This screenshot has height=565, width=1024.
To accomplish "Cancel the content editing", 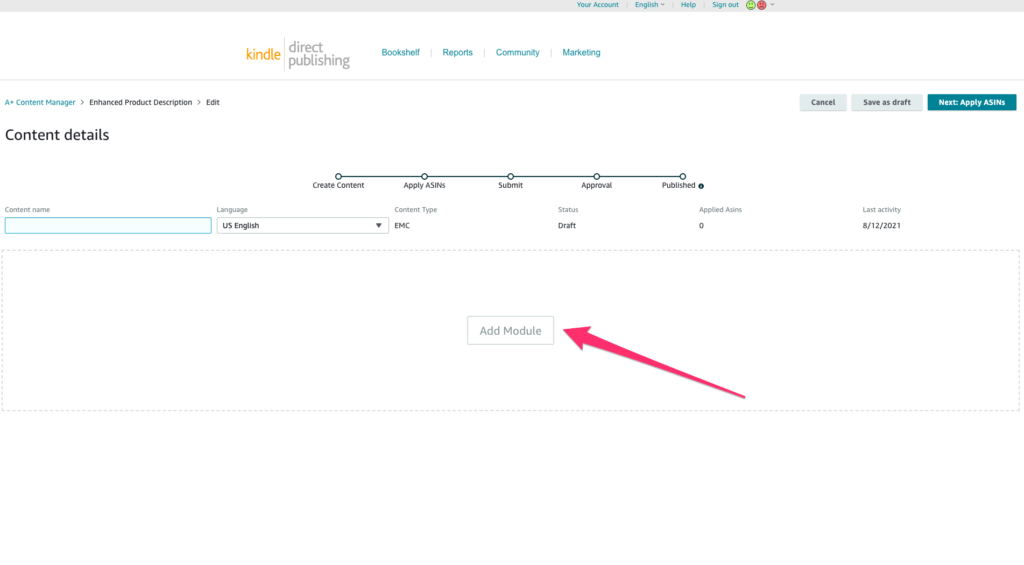I will pyautogui.click(x=822, y=102).
